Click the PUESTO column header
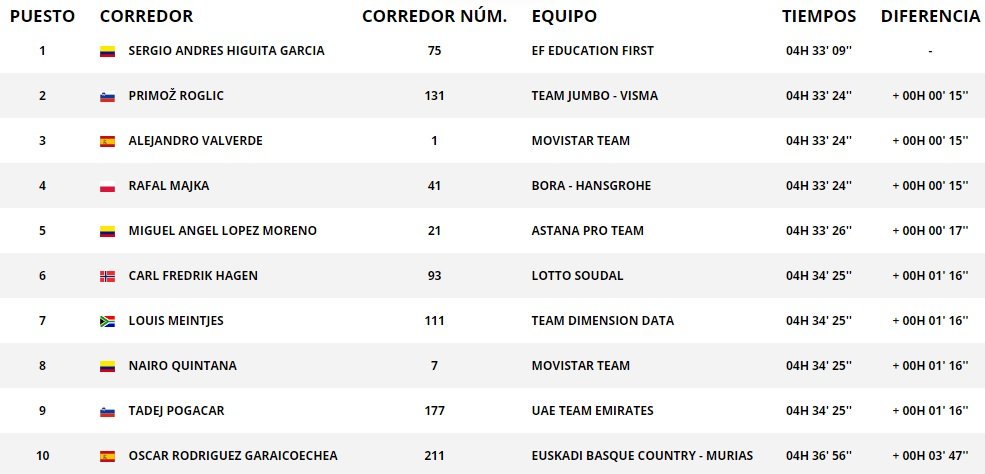Screen dimensions: 985x474 click(x=43, y=16)
